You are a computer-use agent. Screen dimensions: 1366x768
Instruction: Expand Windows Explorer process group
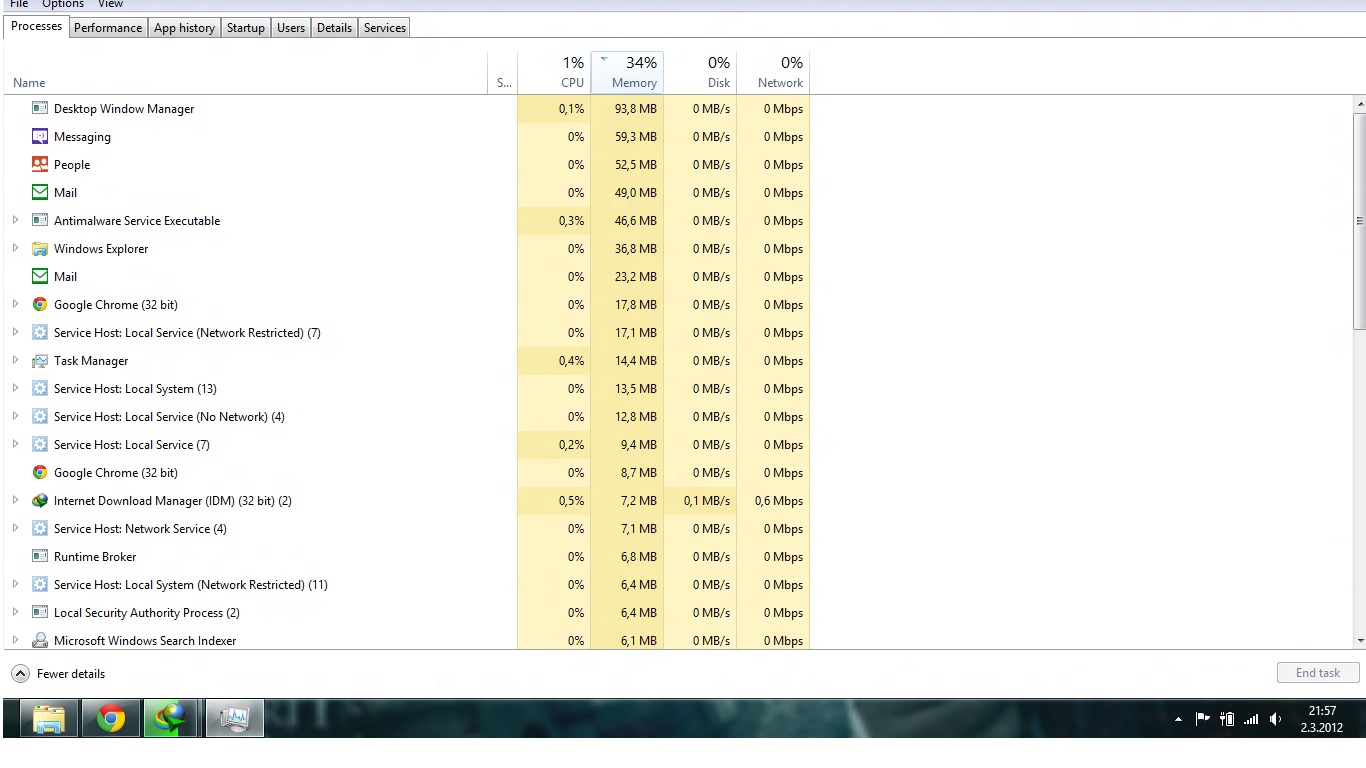pyautogui.click(x=15, y=248)
